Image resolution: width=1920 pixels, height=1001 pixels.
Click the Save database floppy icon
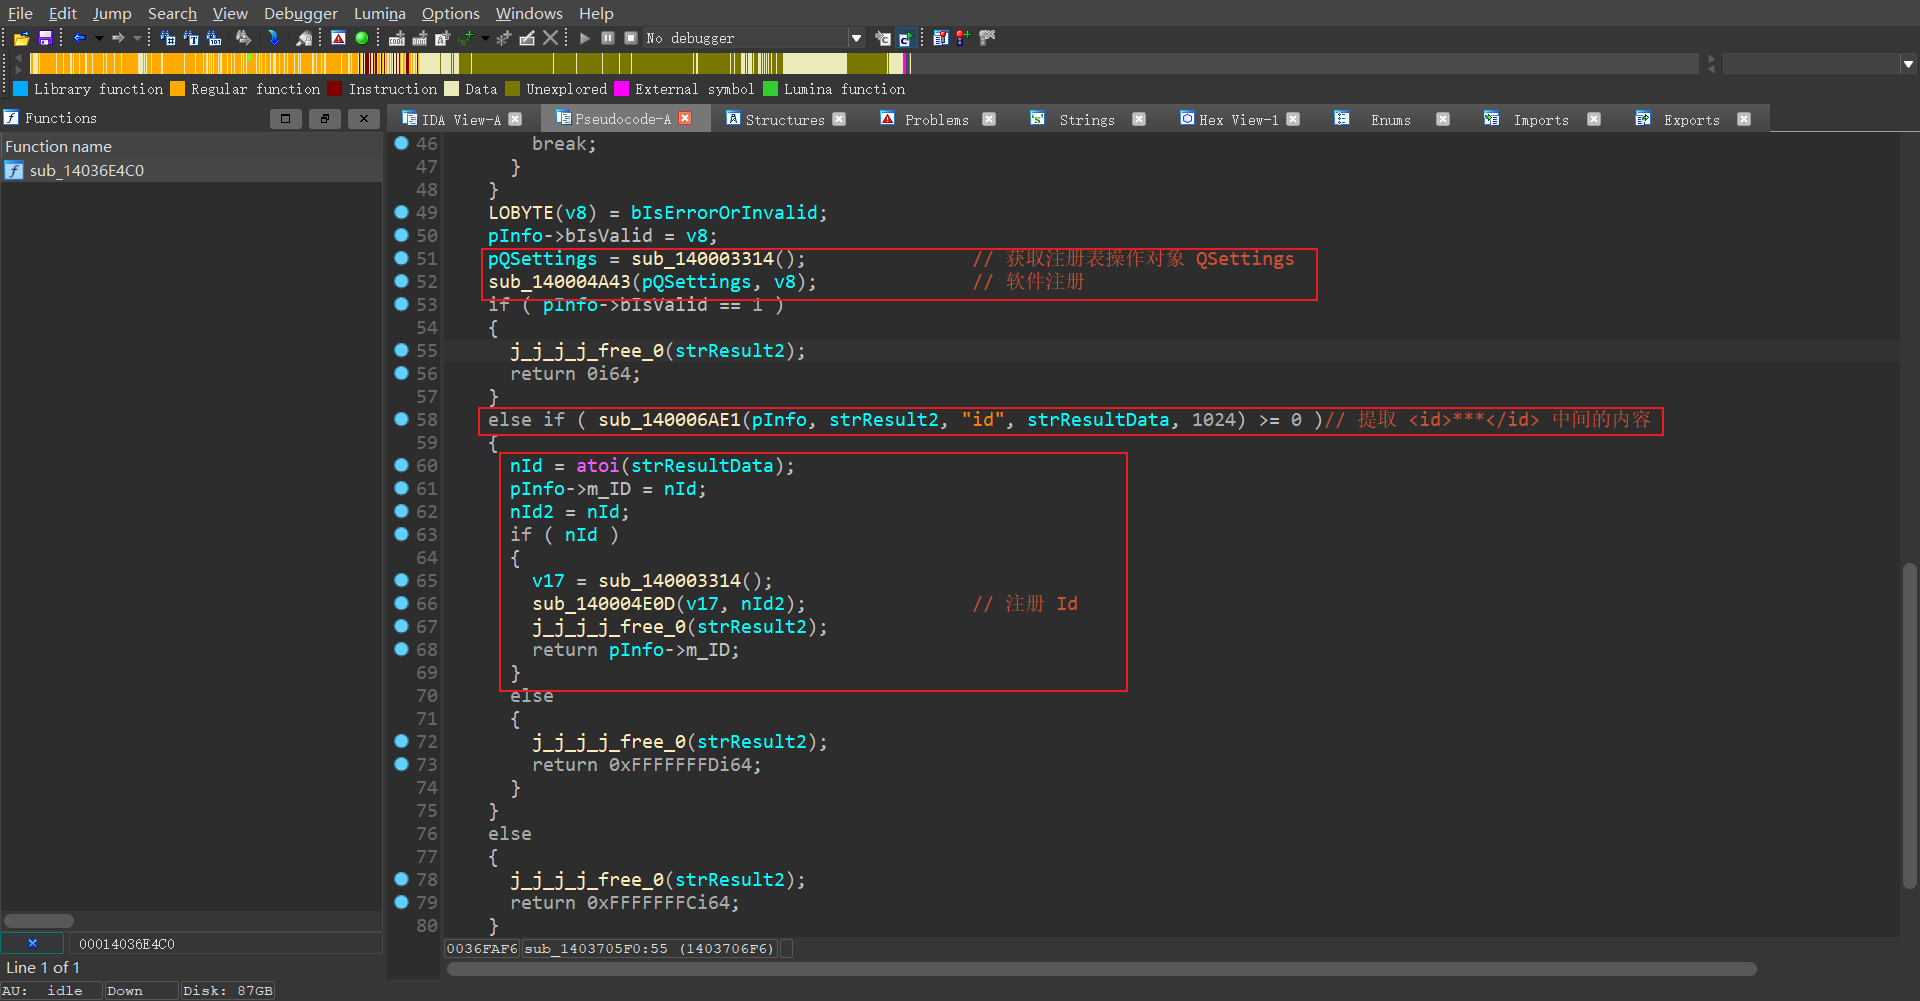[x=45, y=38]
